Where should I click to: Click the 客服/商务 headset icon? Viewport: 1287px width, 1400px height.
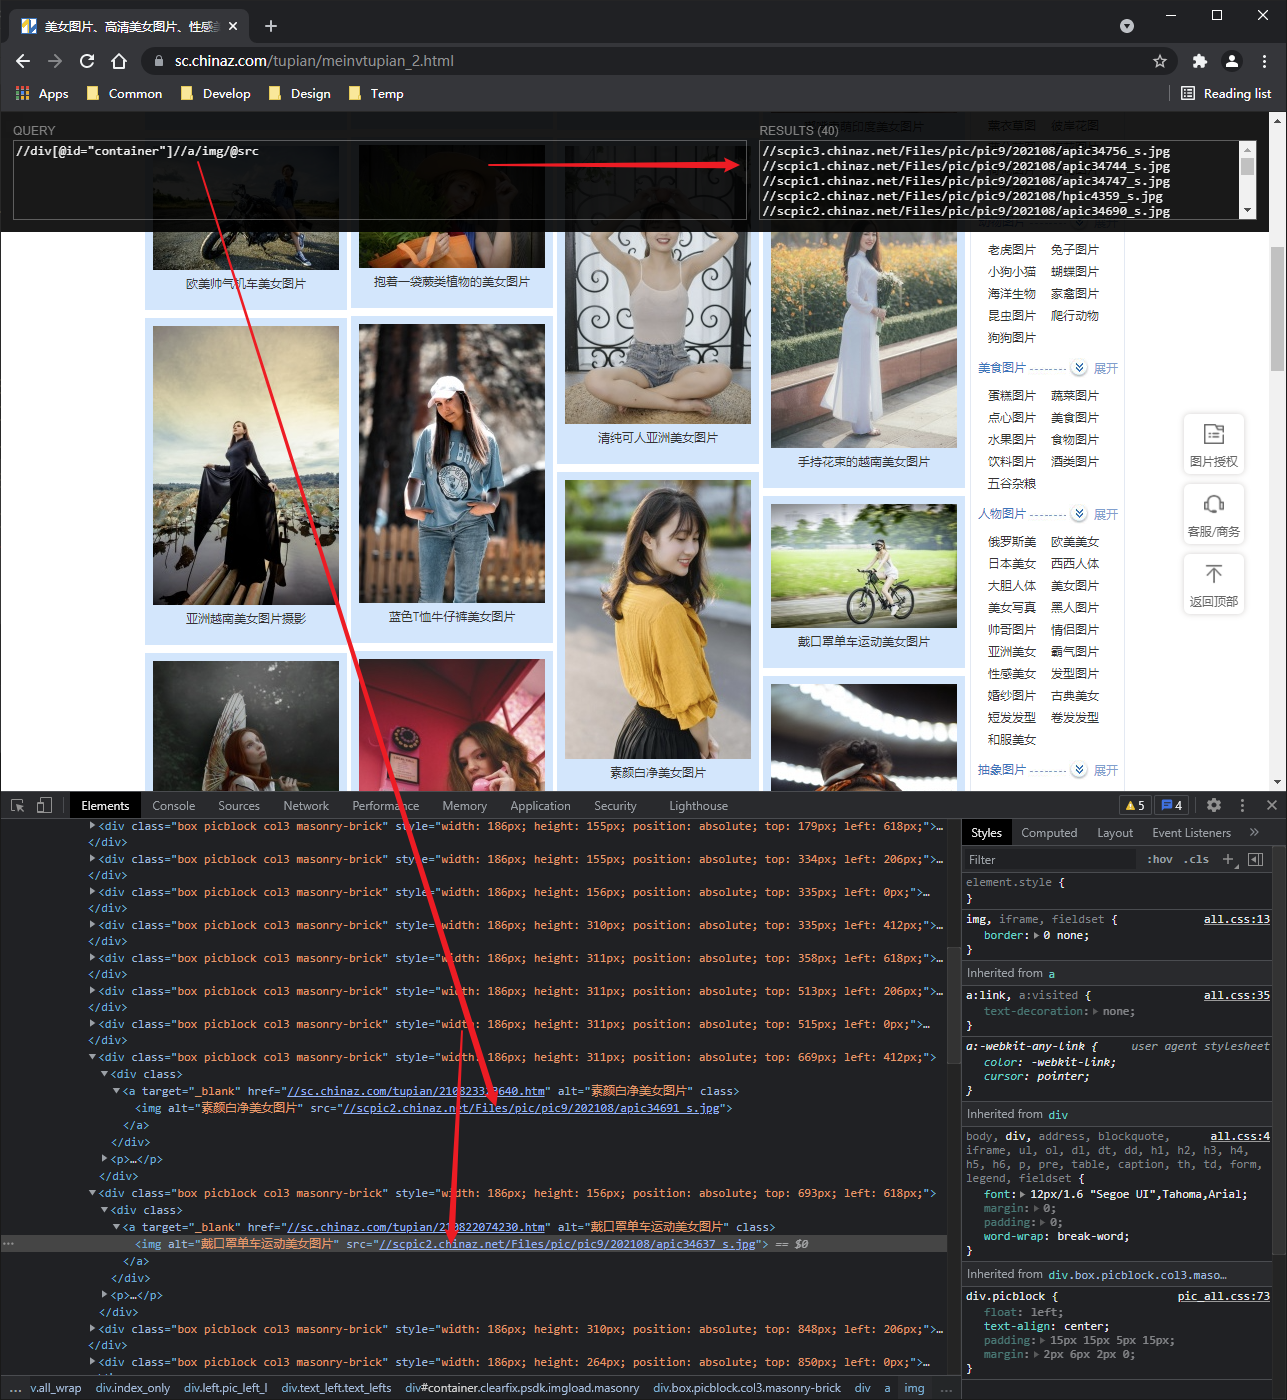coord(1214,513)
